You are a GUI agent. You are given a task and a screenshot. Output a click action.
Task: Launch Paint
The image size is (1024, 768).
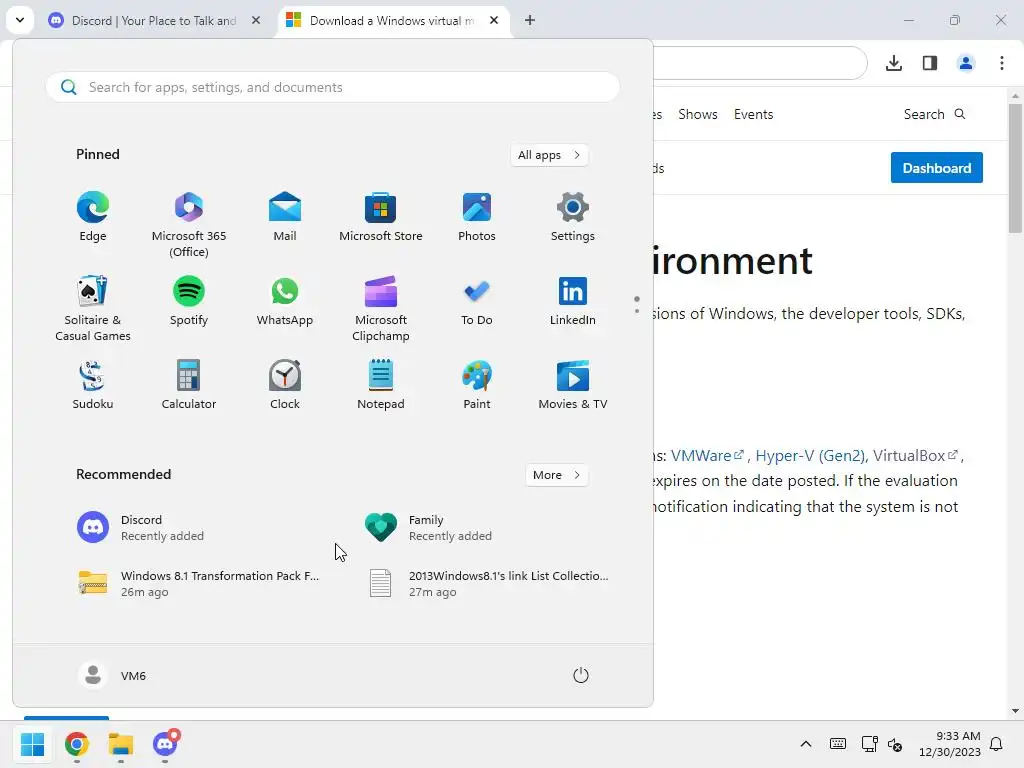[477, 385]
